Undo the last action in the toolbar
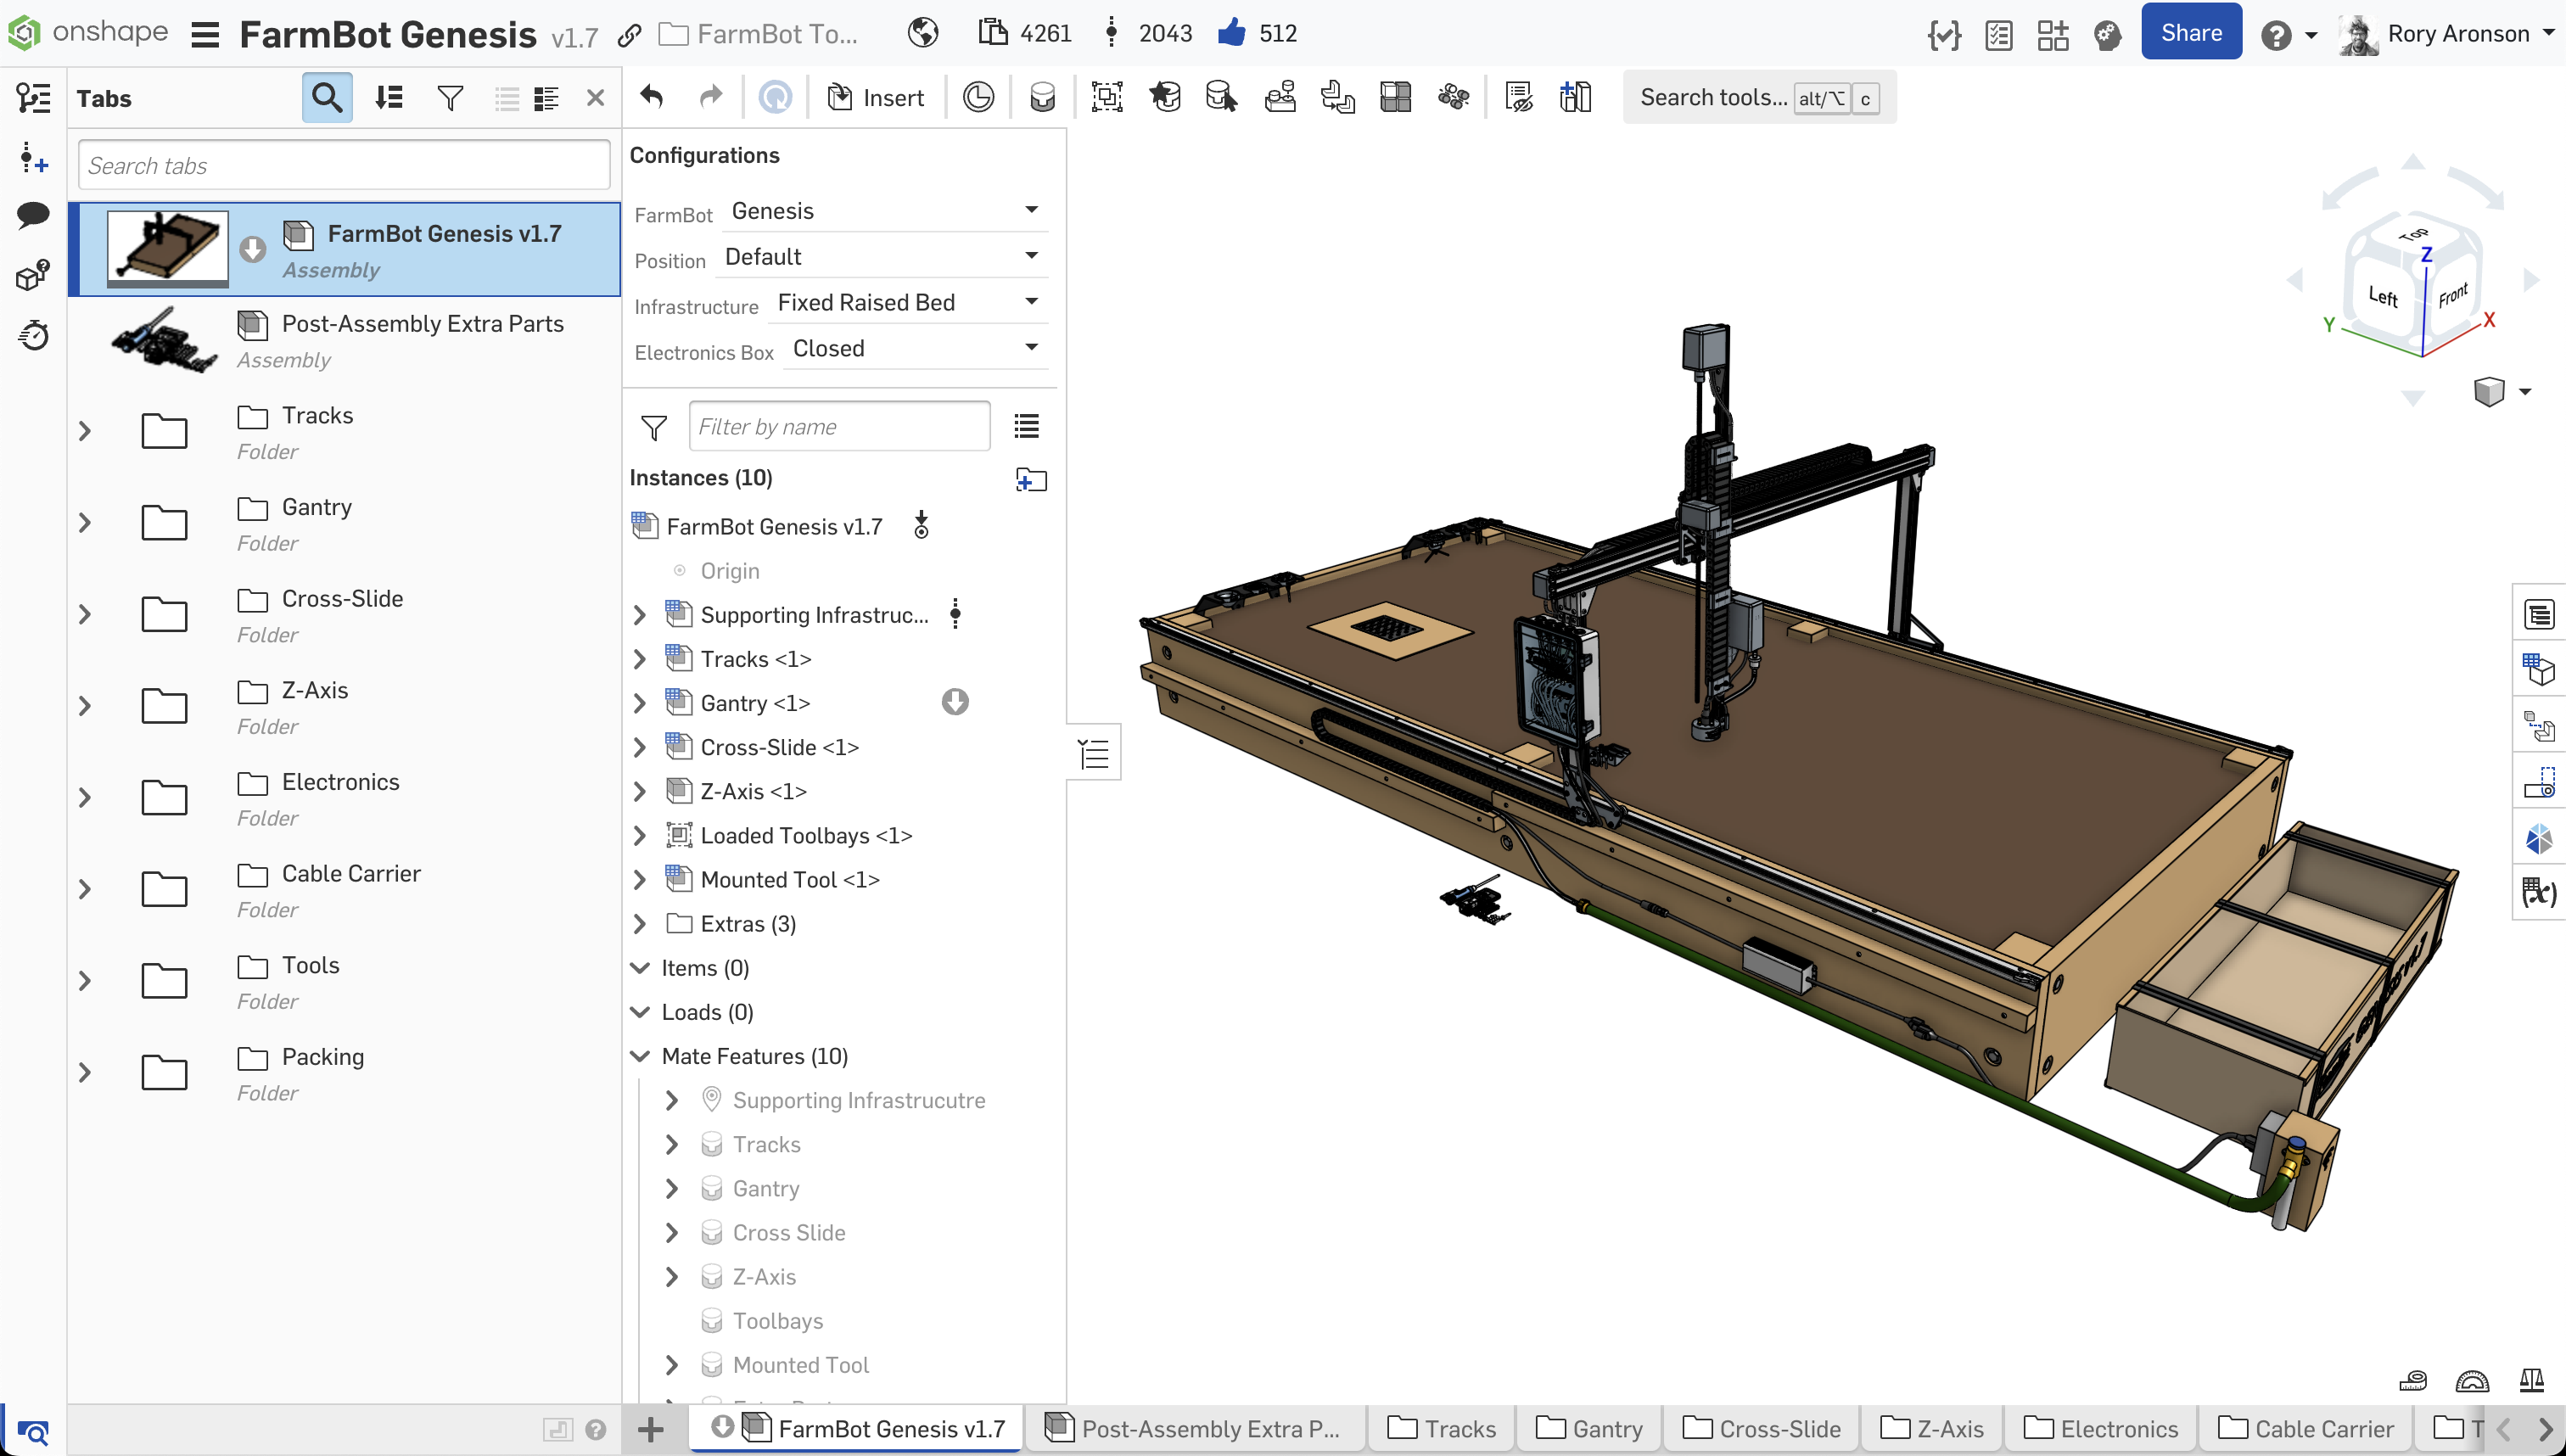The width and height of the screenshot is (2566, 1456). point(651,96)
